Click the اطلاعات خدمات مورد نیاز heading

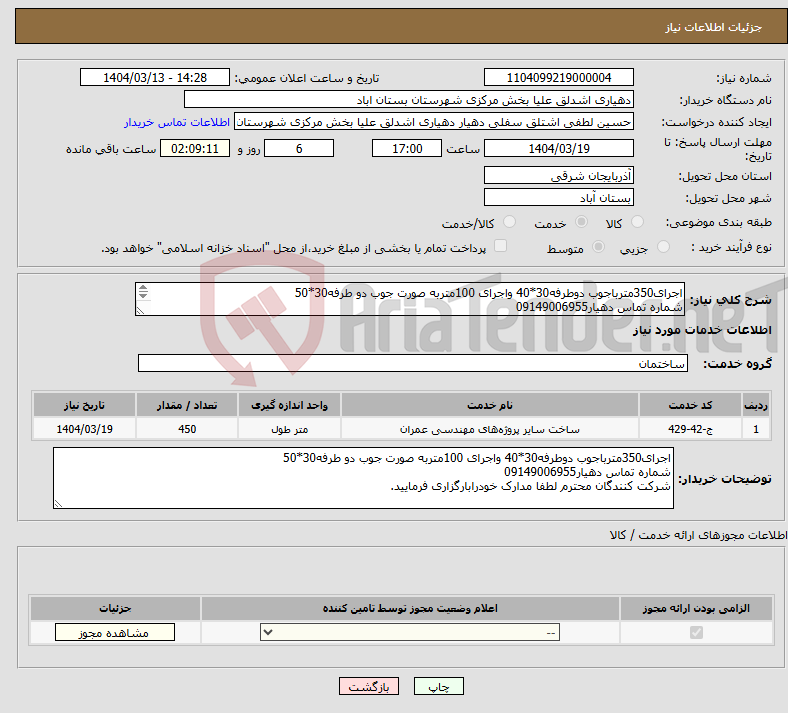coord(702,330)
